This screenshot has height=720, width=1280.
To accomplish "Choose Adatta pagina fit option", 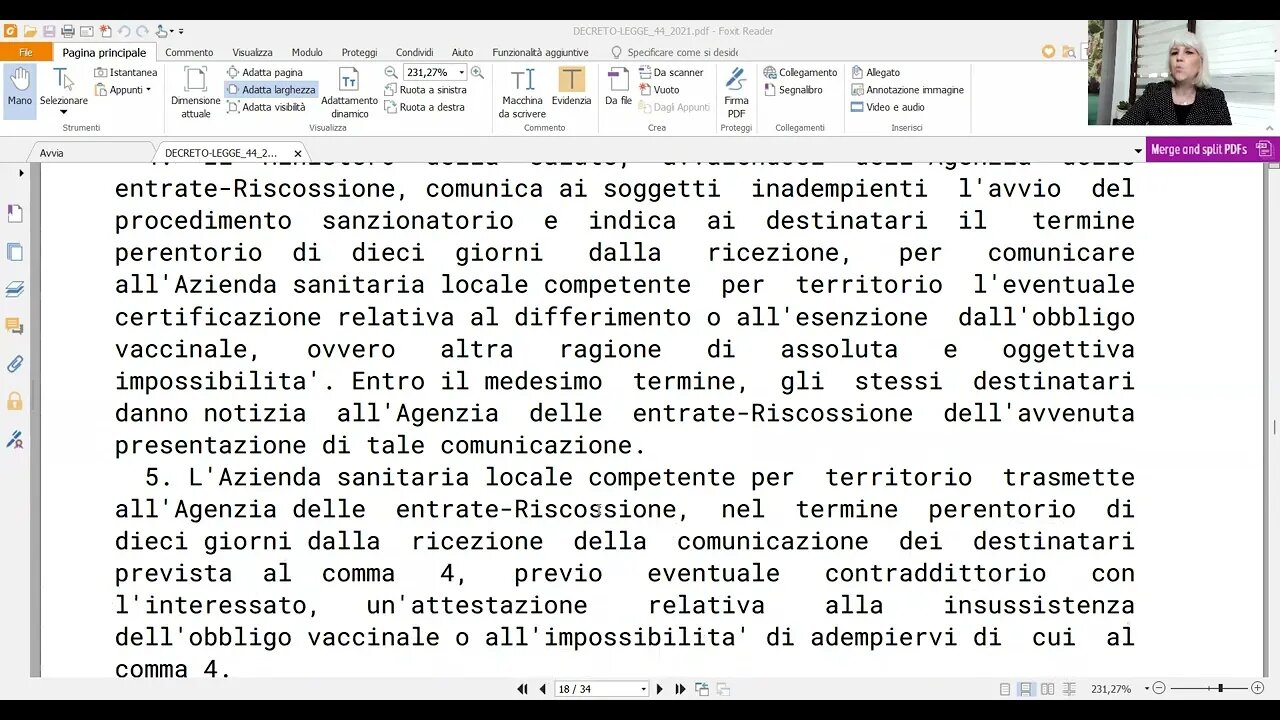I will click(x=265, y=72).
